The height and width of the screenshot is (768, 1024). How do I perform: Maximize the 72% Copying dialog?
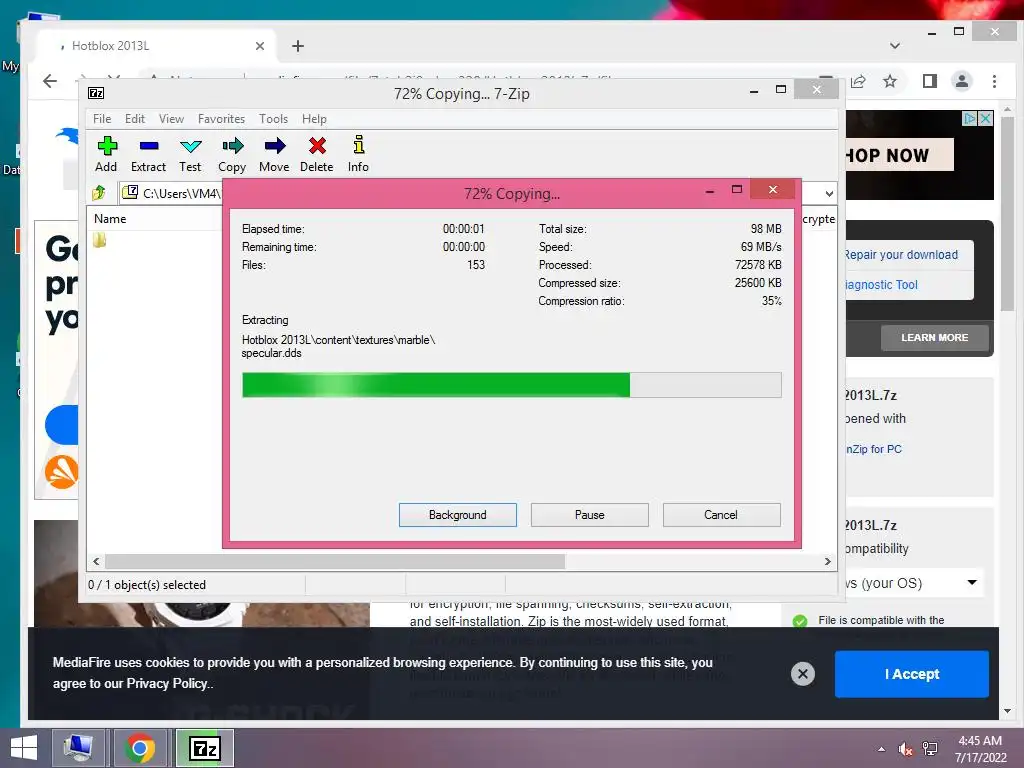pos(737,189)
